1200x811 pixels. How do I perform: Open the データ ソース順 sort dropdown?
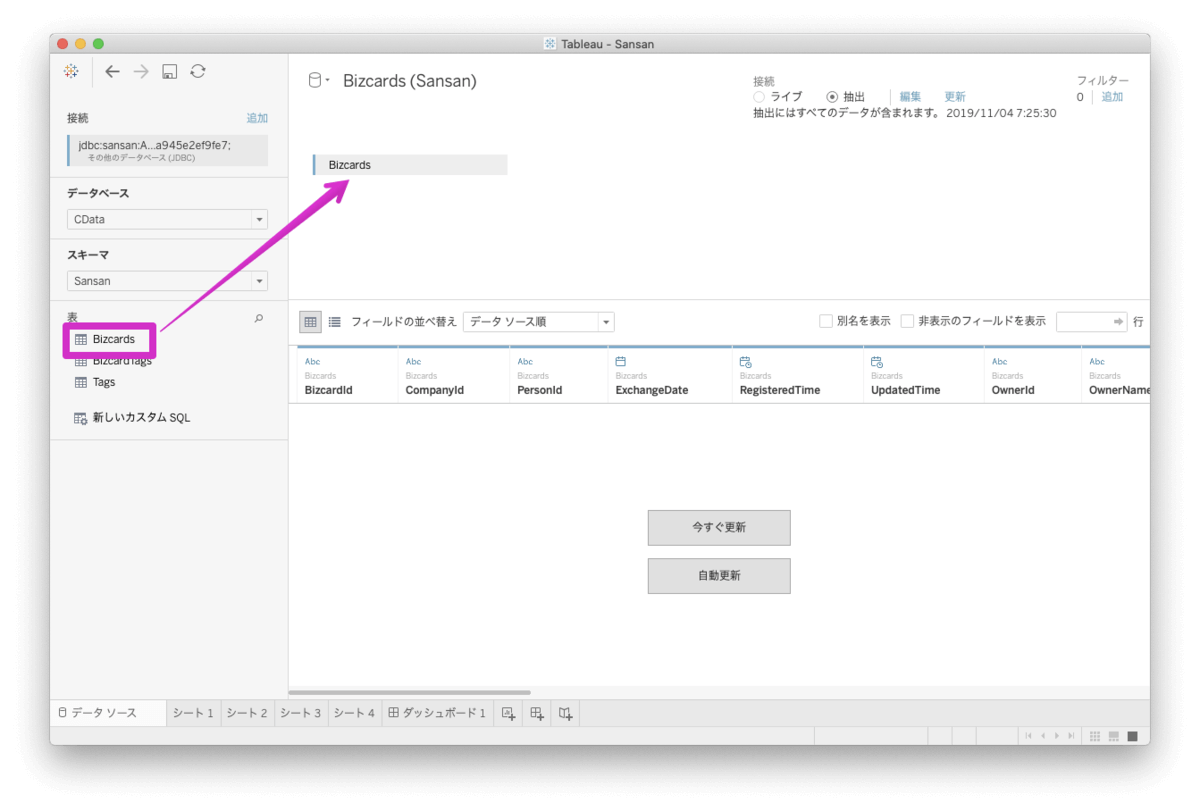pyautogui.click(x=539, y=322)
